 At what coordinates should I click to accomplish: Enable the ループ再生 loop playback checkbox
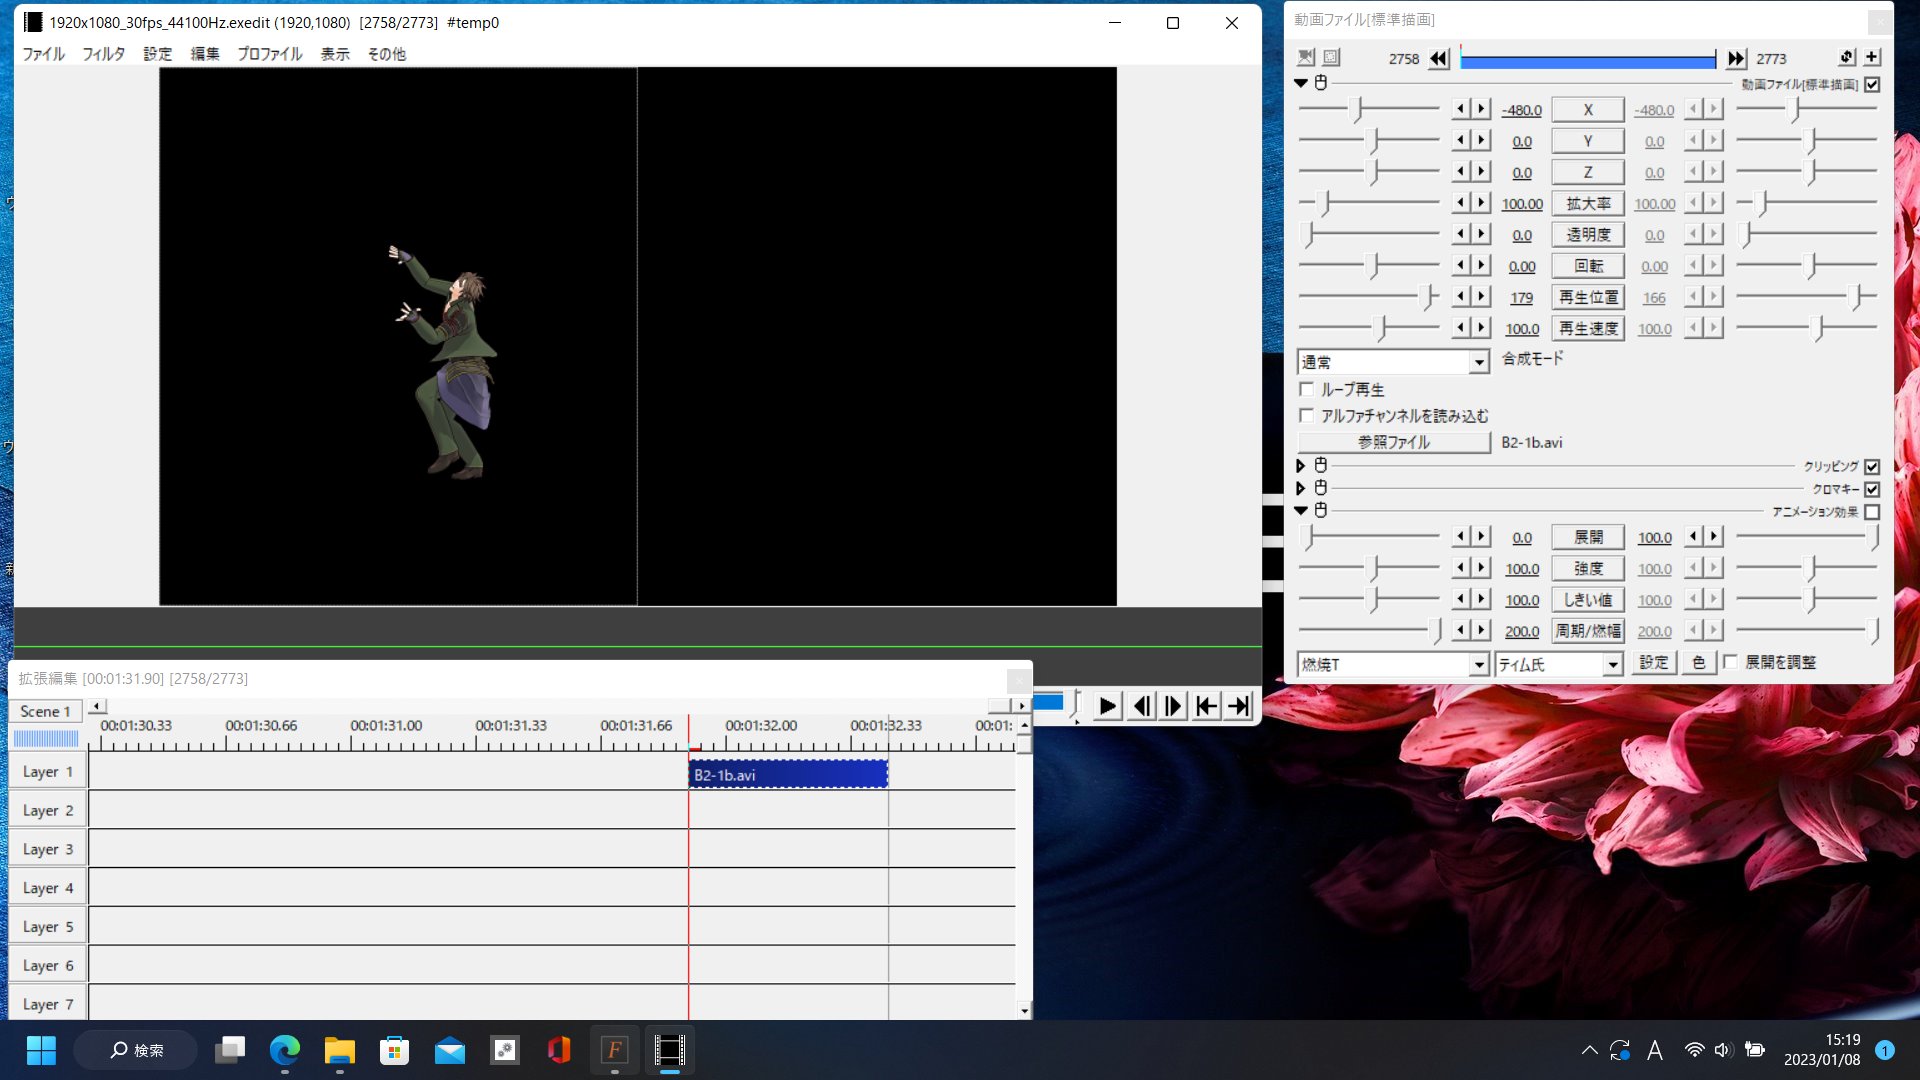tap(1306, 390)
